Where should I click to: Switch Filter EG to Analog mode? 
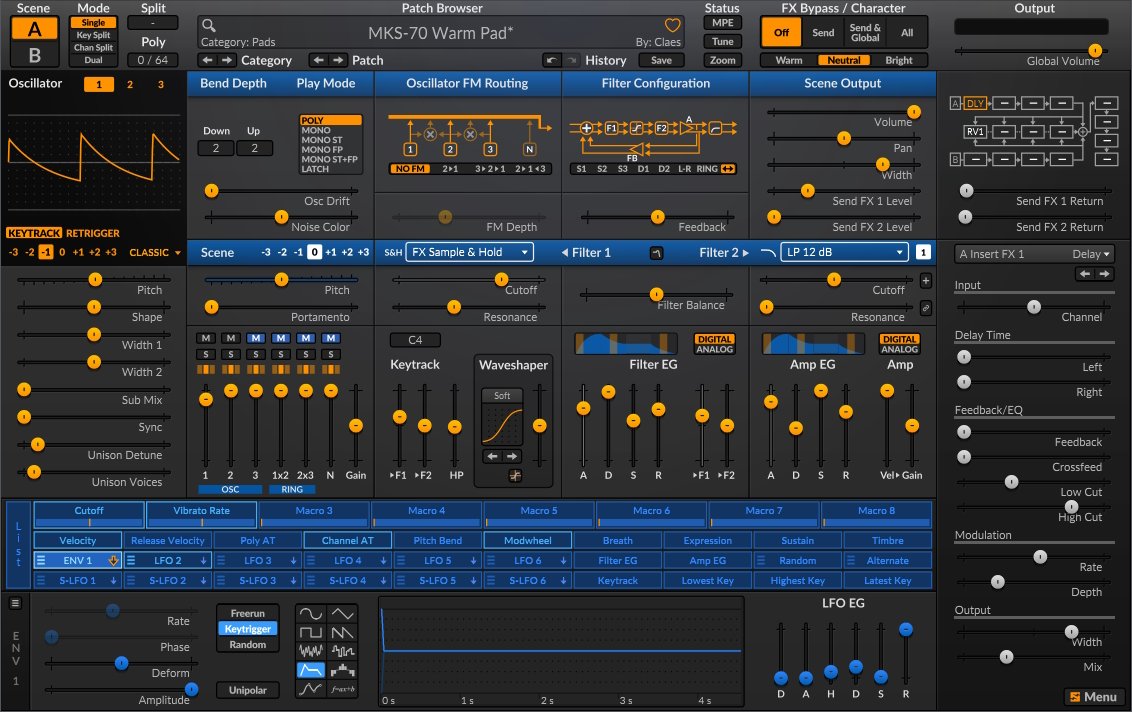[x=714, y=349]
